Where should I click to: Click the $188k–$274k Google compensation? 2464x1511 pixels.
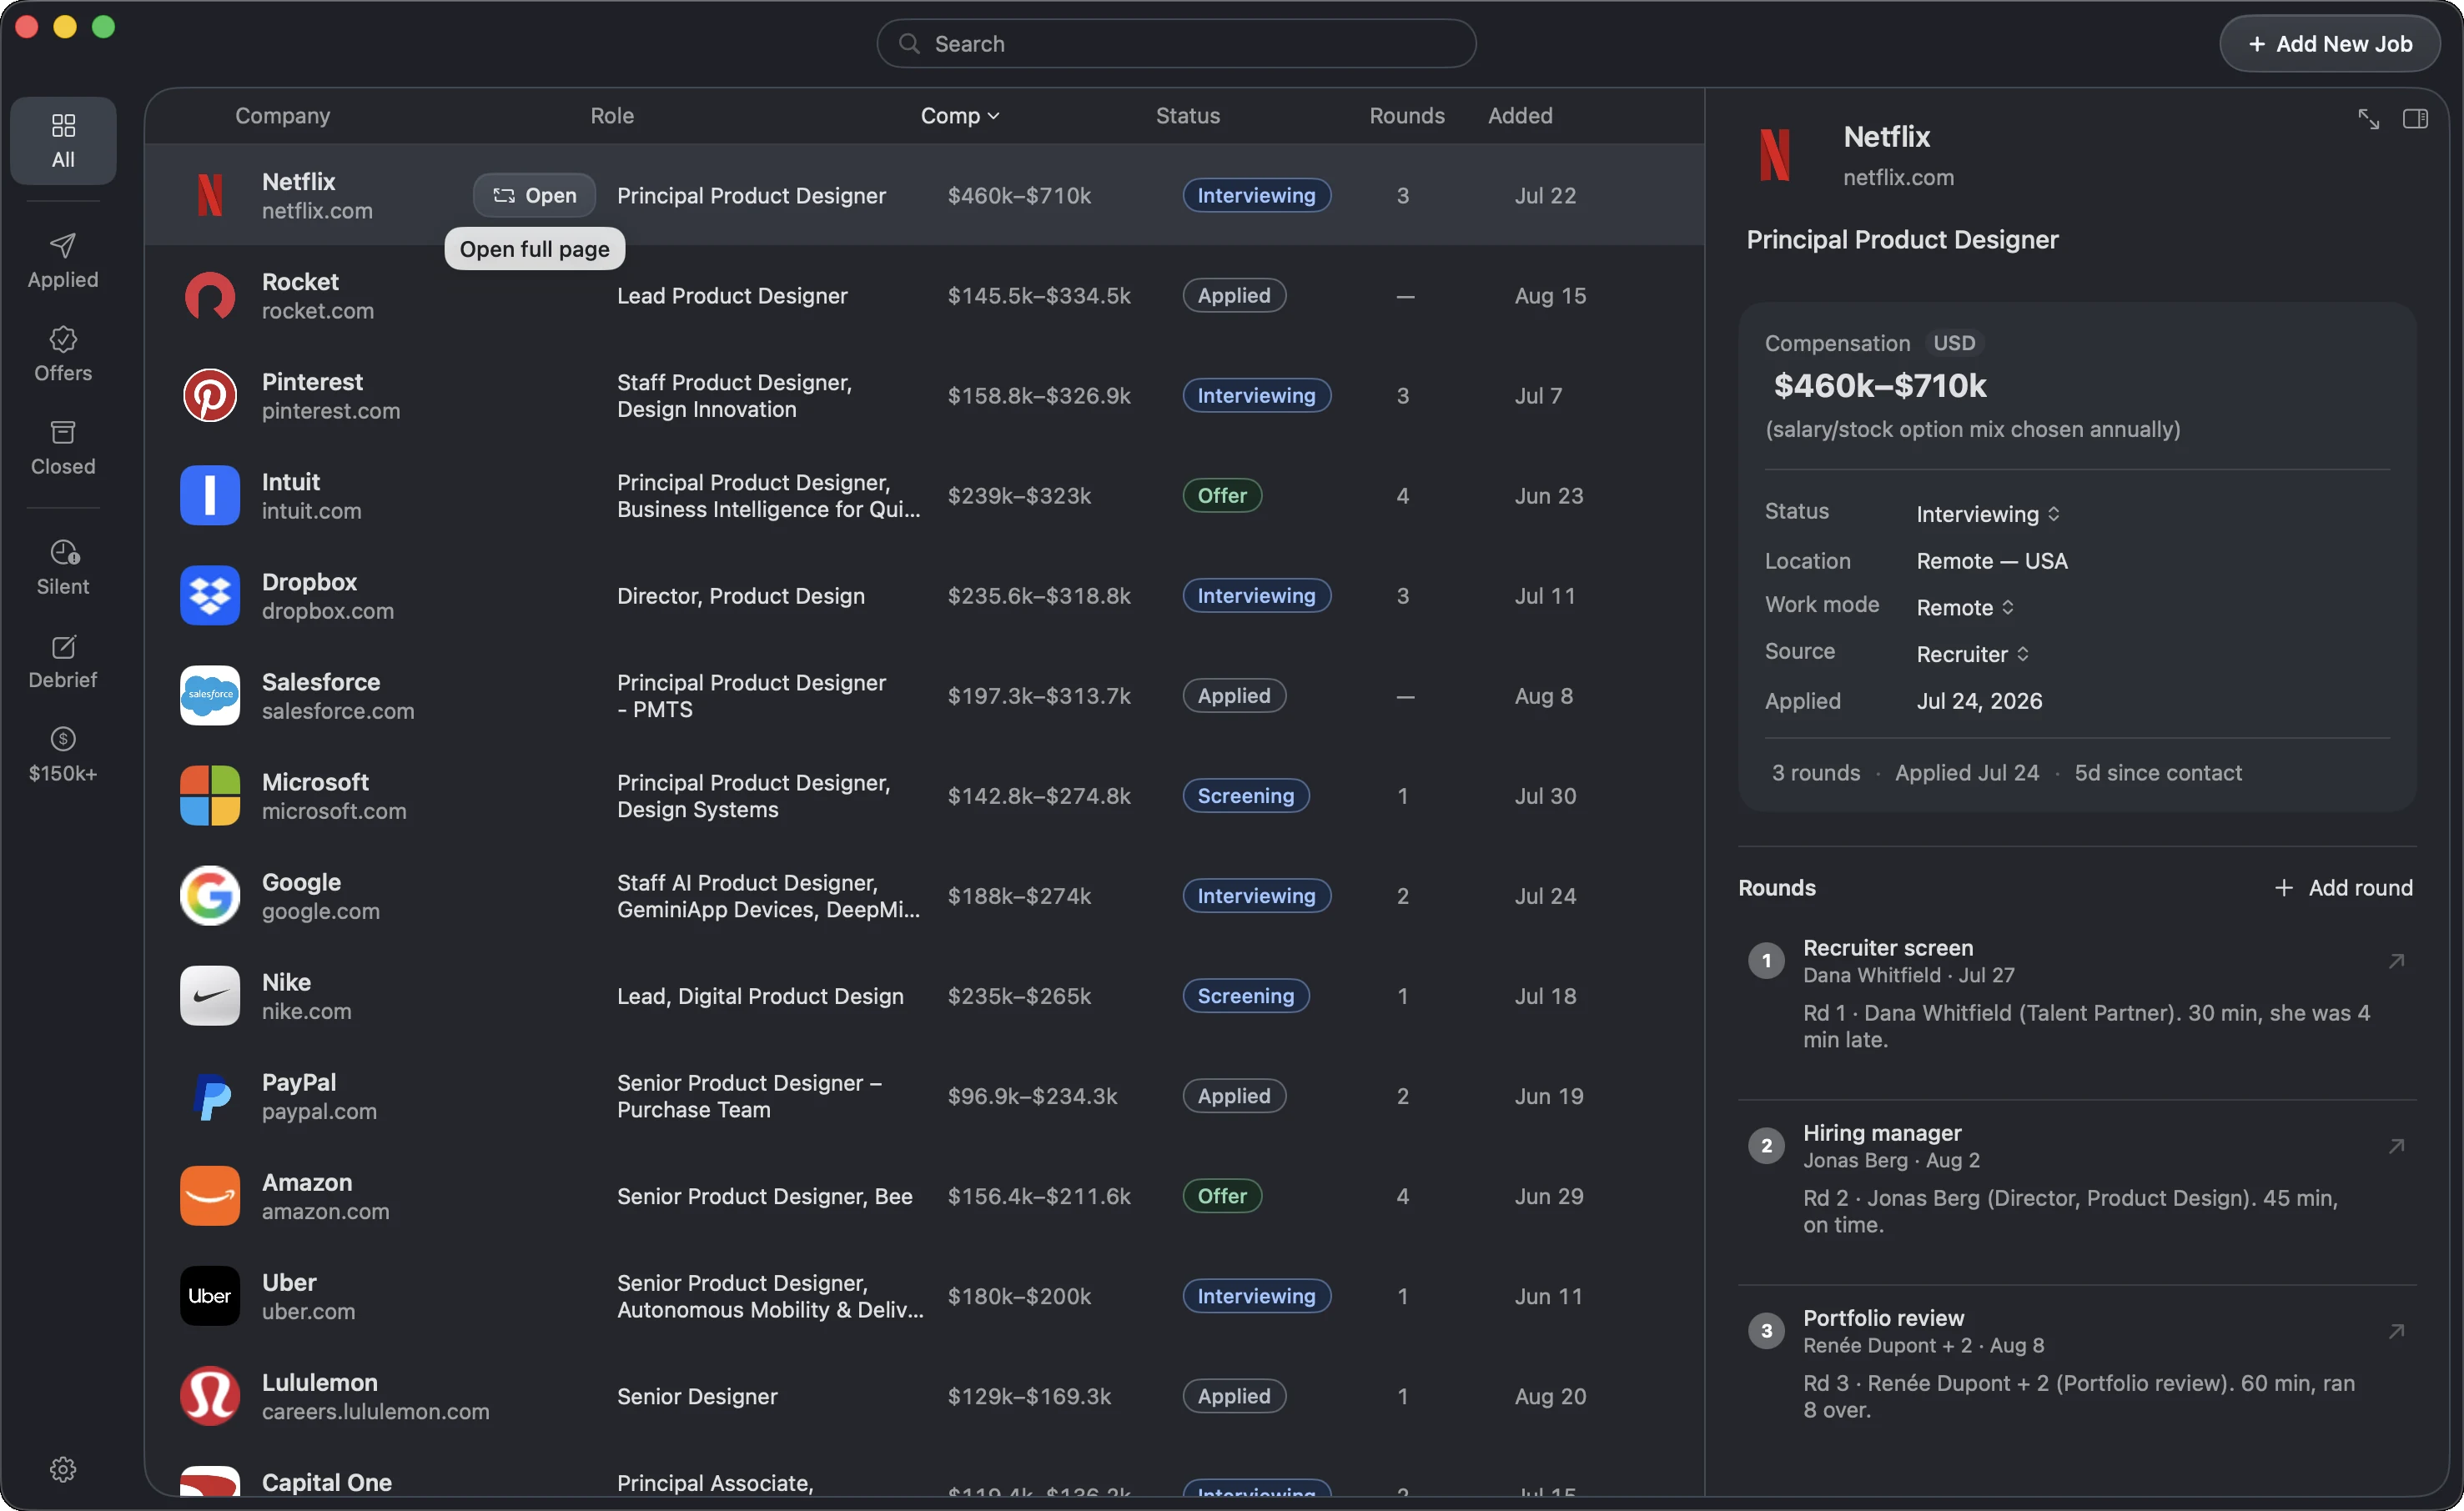pos(1019,896)
